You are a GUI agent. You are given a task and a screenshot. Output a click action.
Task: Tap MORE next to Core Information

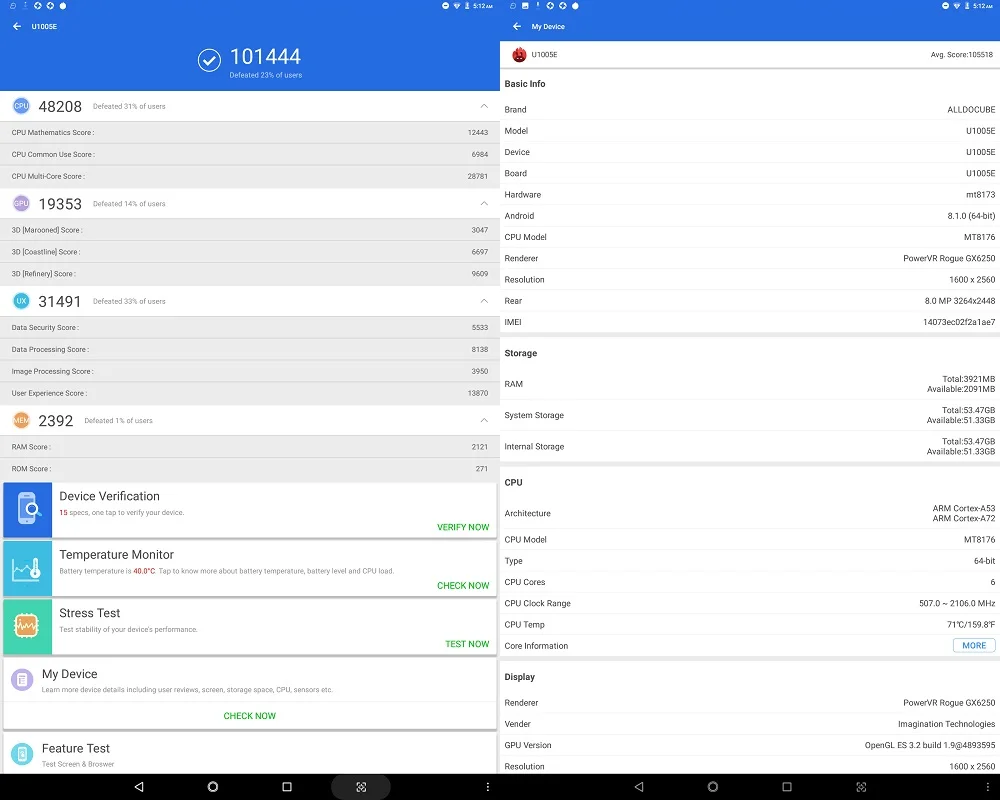pos(974,646)
